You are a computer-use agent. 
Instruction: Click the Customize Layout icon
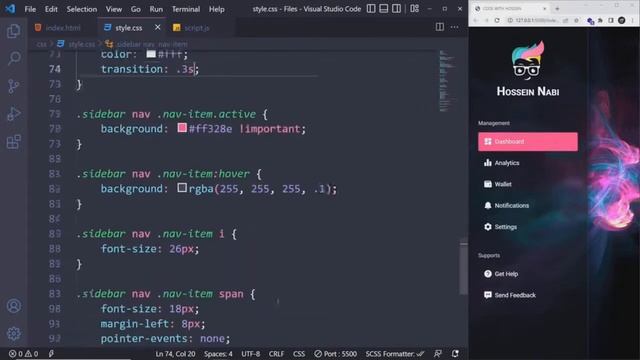pyautogui.click(x=414, y=9)
